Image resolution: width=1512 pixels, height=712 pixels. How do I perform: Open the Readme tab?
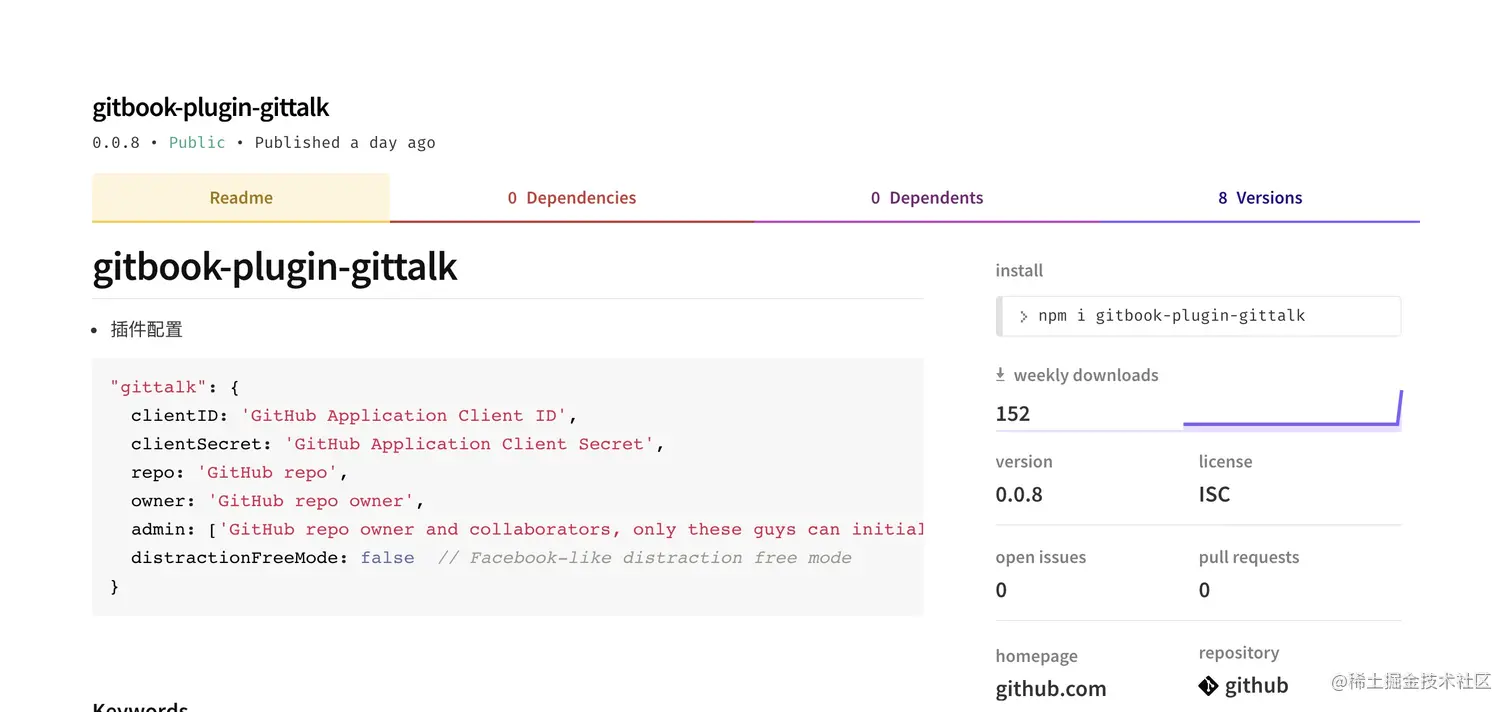coord(241,198)
